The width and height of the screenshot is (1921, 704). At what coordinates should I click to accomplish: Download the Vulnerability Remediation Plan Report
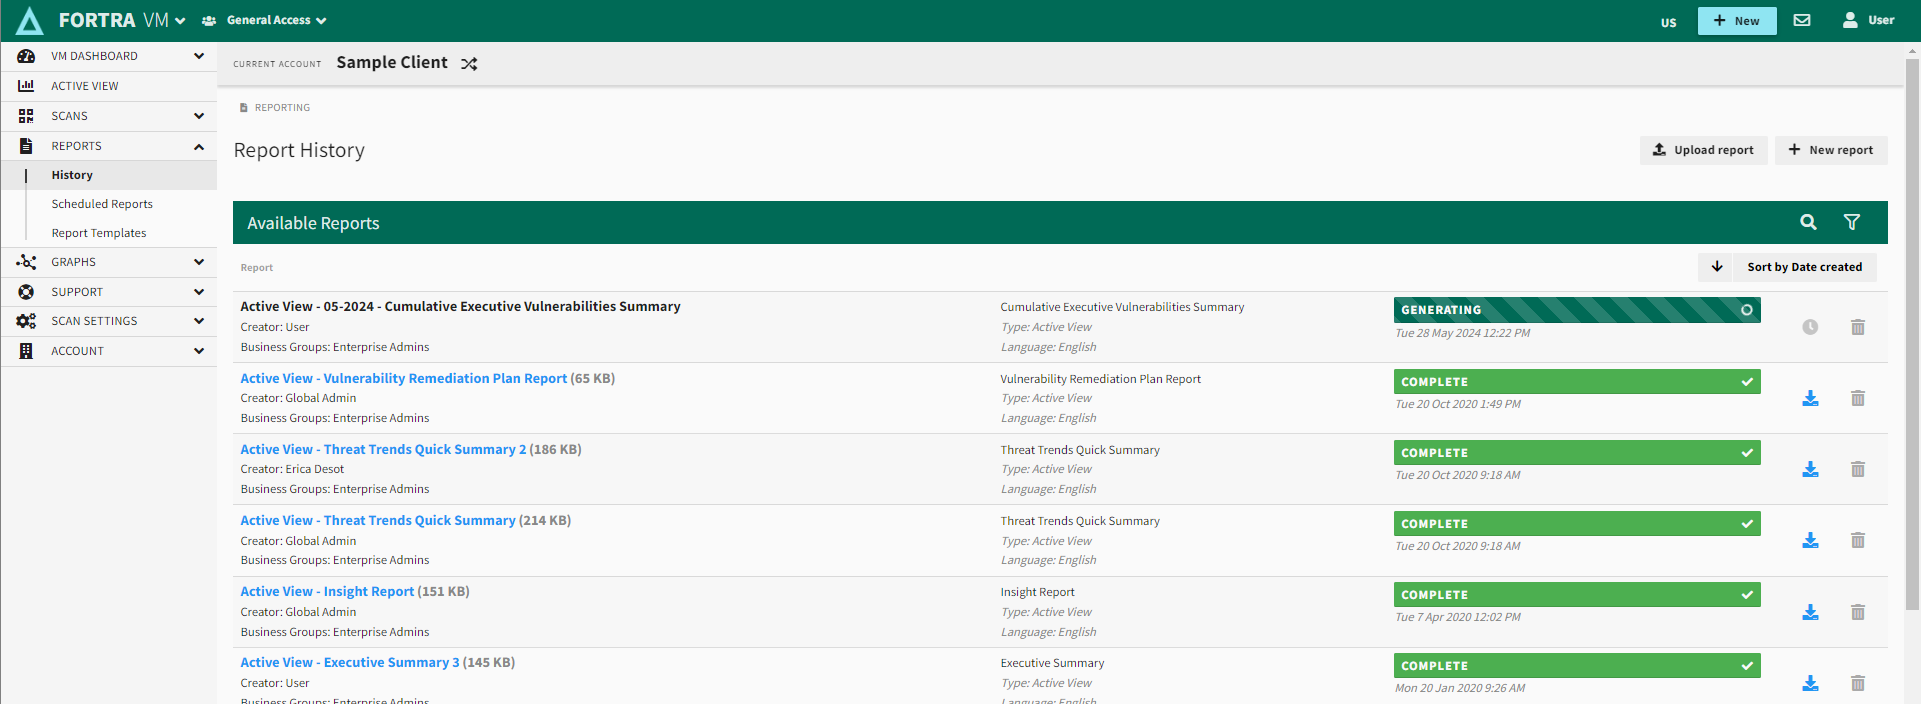[1810, 398]
